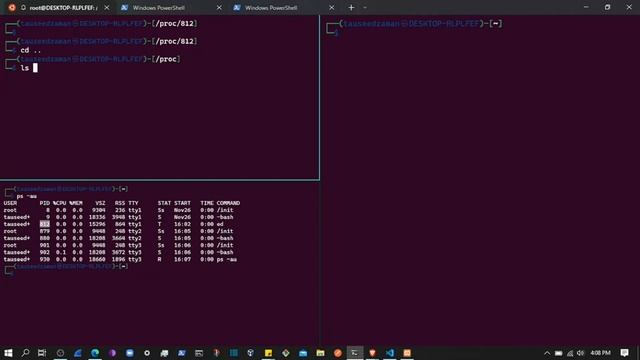Launch Microsoft Edge from taskbar

(x=95, y=353)
